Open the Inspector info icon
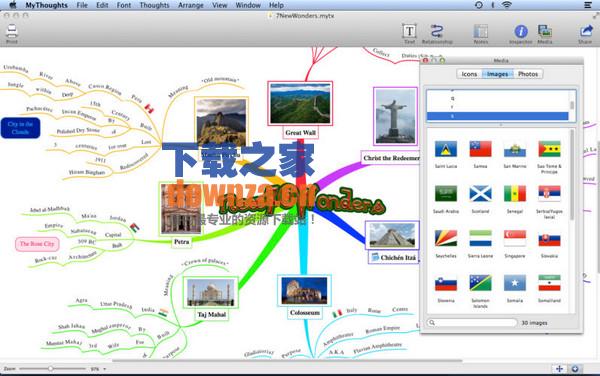 521,31
